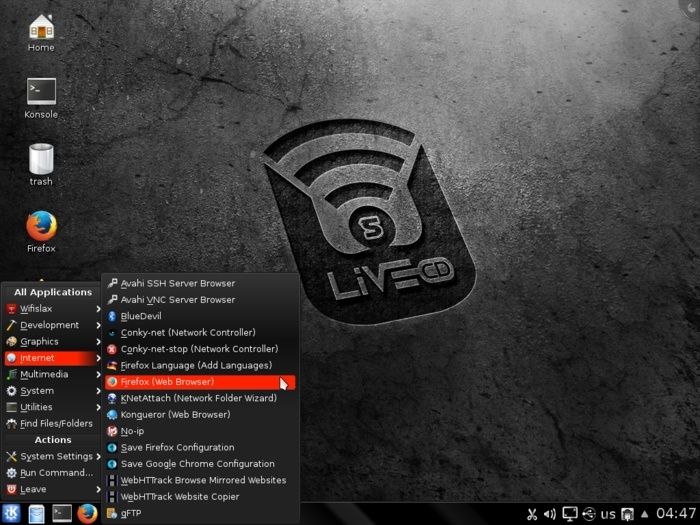Image resolution: width=700 pixels, height=525 pixels.
Task: Open the display monitor tray icon
Action: 570,514
